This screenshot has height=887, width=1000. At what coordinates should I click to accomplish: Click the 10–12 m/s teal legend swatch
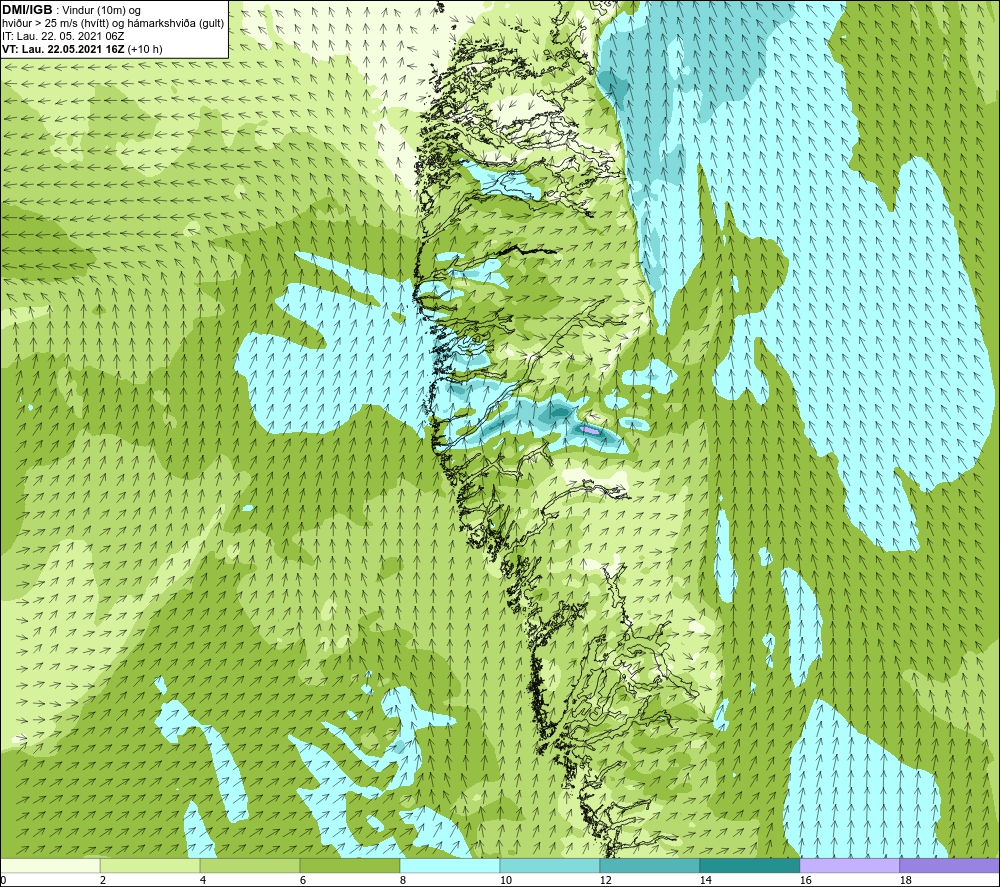pyautogui.click(x=550, y=865)
